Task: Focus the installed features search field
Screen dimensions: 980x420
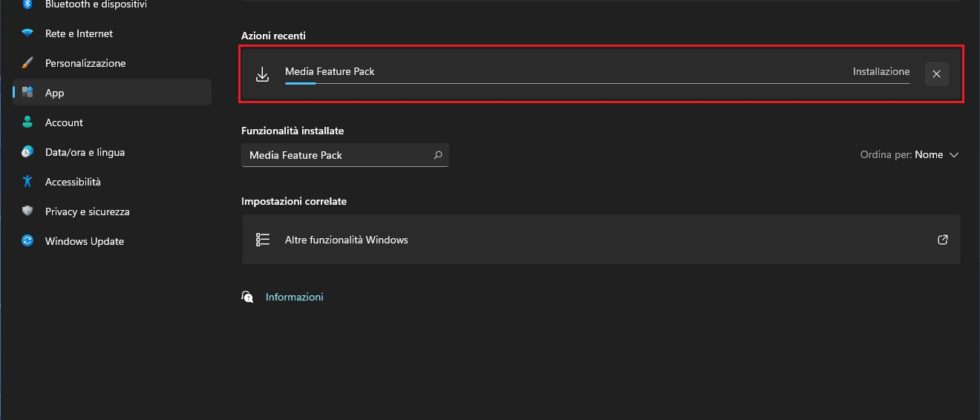Action: click(335, 155)
